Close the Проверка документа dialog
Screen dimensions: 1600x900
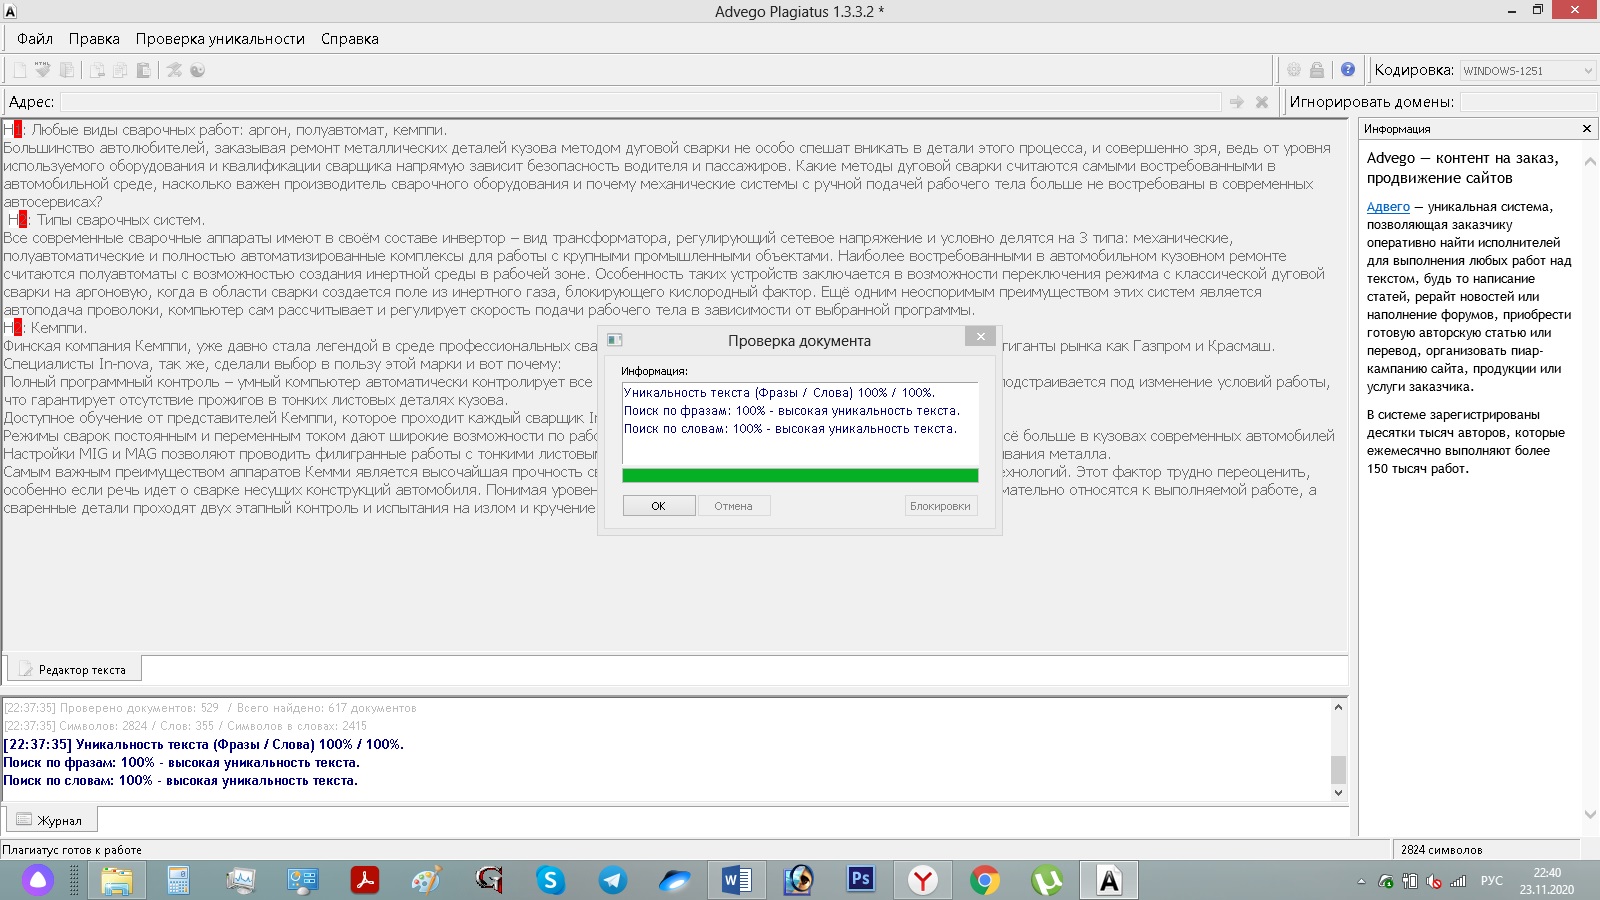pyautogui.click(x=981, y=337)
